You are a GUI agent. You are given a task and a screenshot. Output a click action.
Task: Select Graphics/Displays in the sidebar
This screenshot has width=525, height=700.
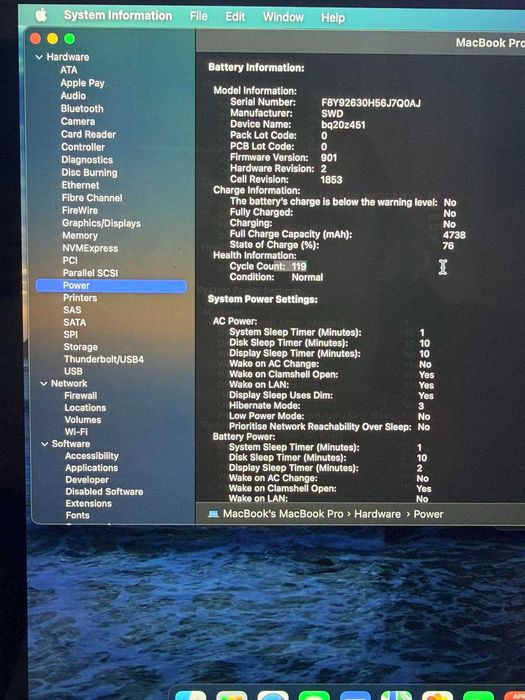(x=101, y=223)
